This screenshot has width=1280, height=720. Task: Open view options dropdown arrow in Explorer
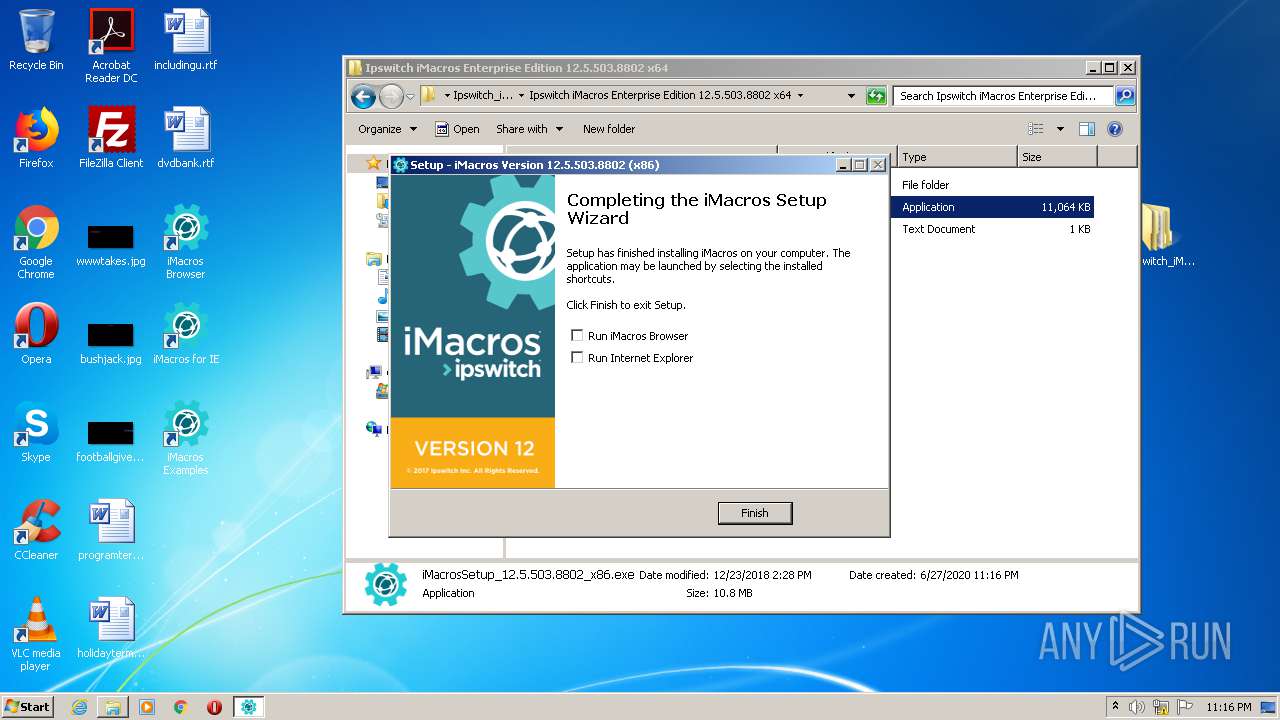[1060, 129]
